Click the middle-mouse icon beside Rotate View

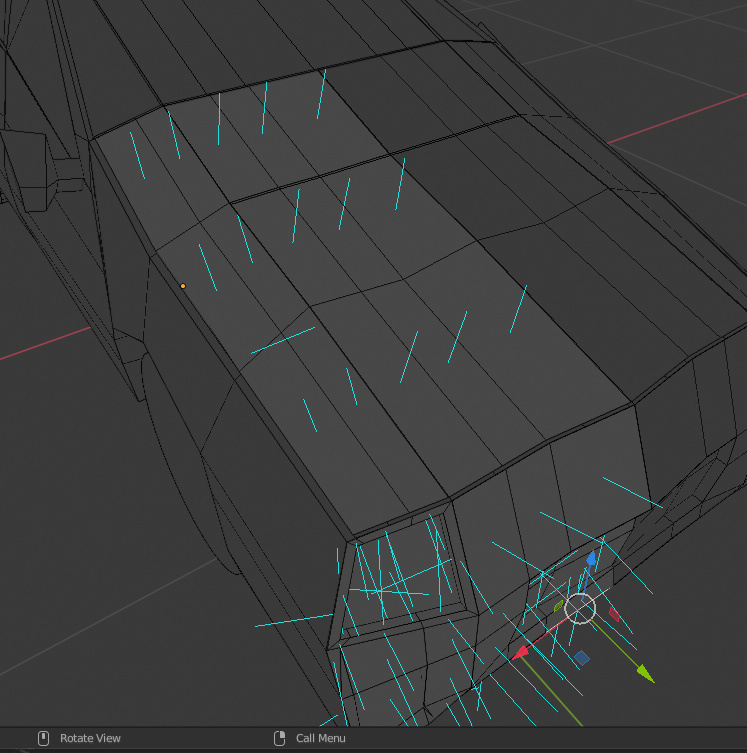[x=43, y=738]
